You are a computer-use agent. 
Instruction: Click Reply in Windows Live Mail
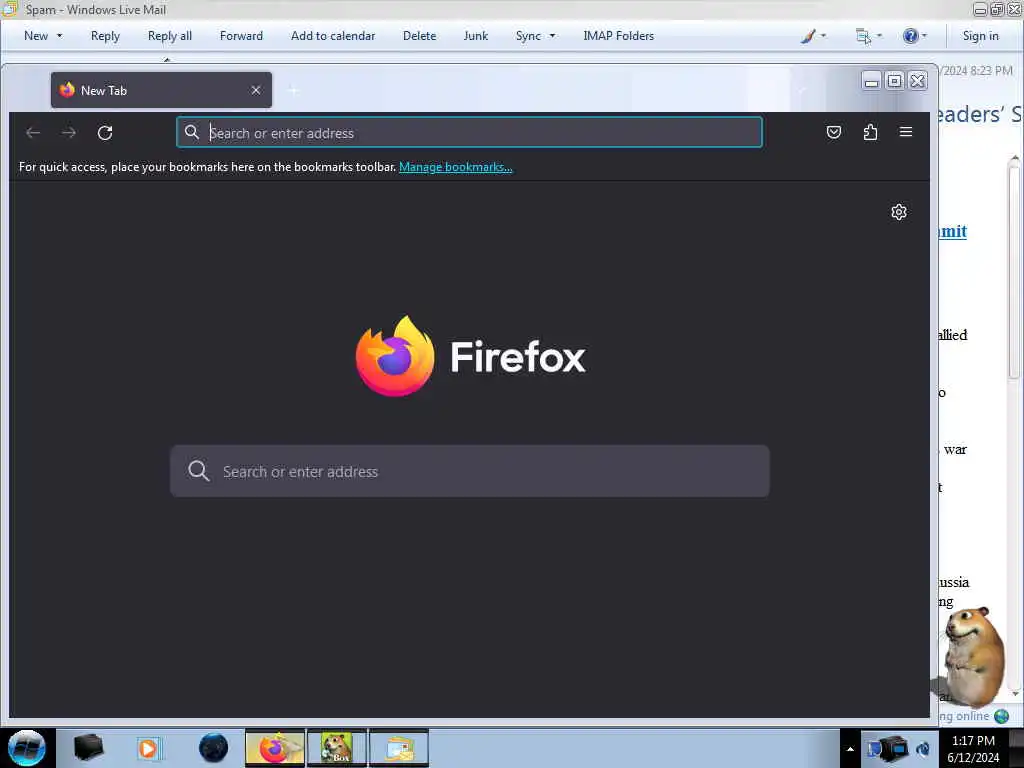click(105, 36)
